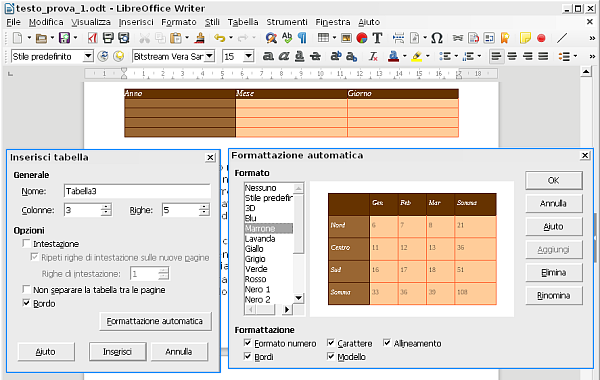
Task: Open the Tabella menu
Action: click(x=243, y=22)
